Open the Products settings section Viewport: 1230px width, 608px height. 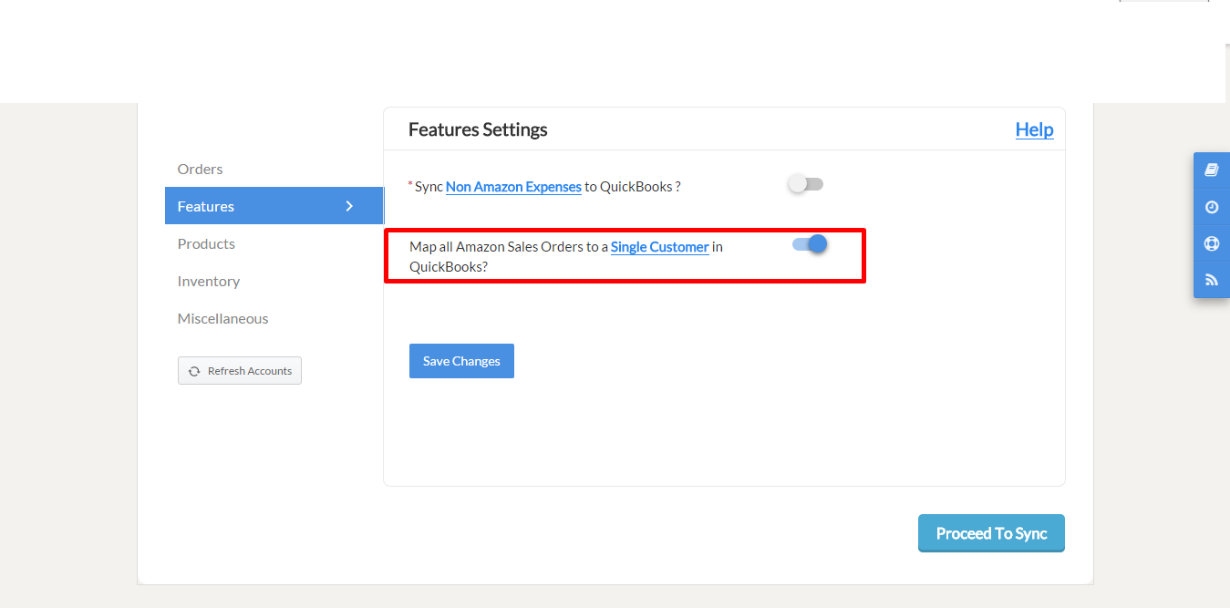point(206,244)
